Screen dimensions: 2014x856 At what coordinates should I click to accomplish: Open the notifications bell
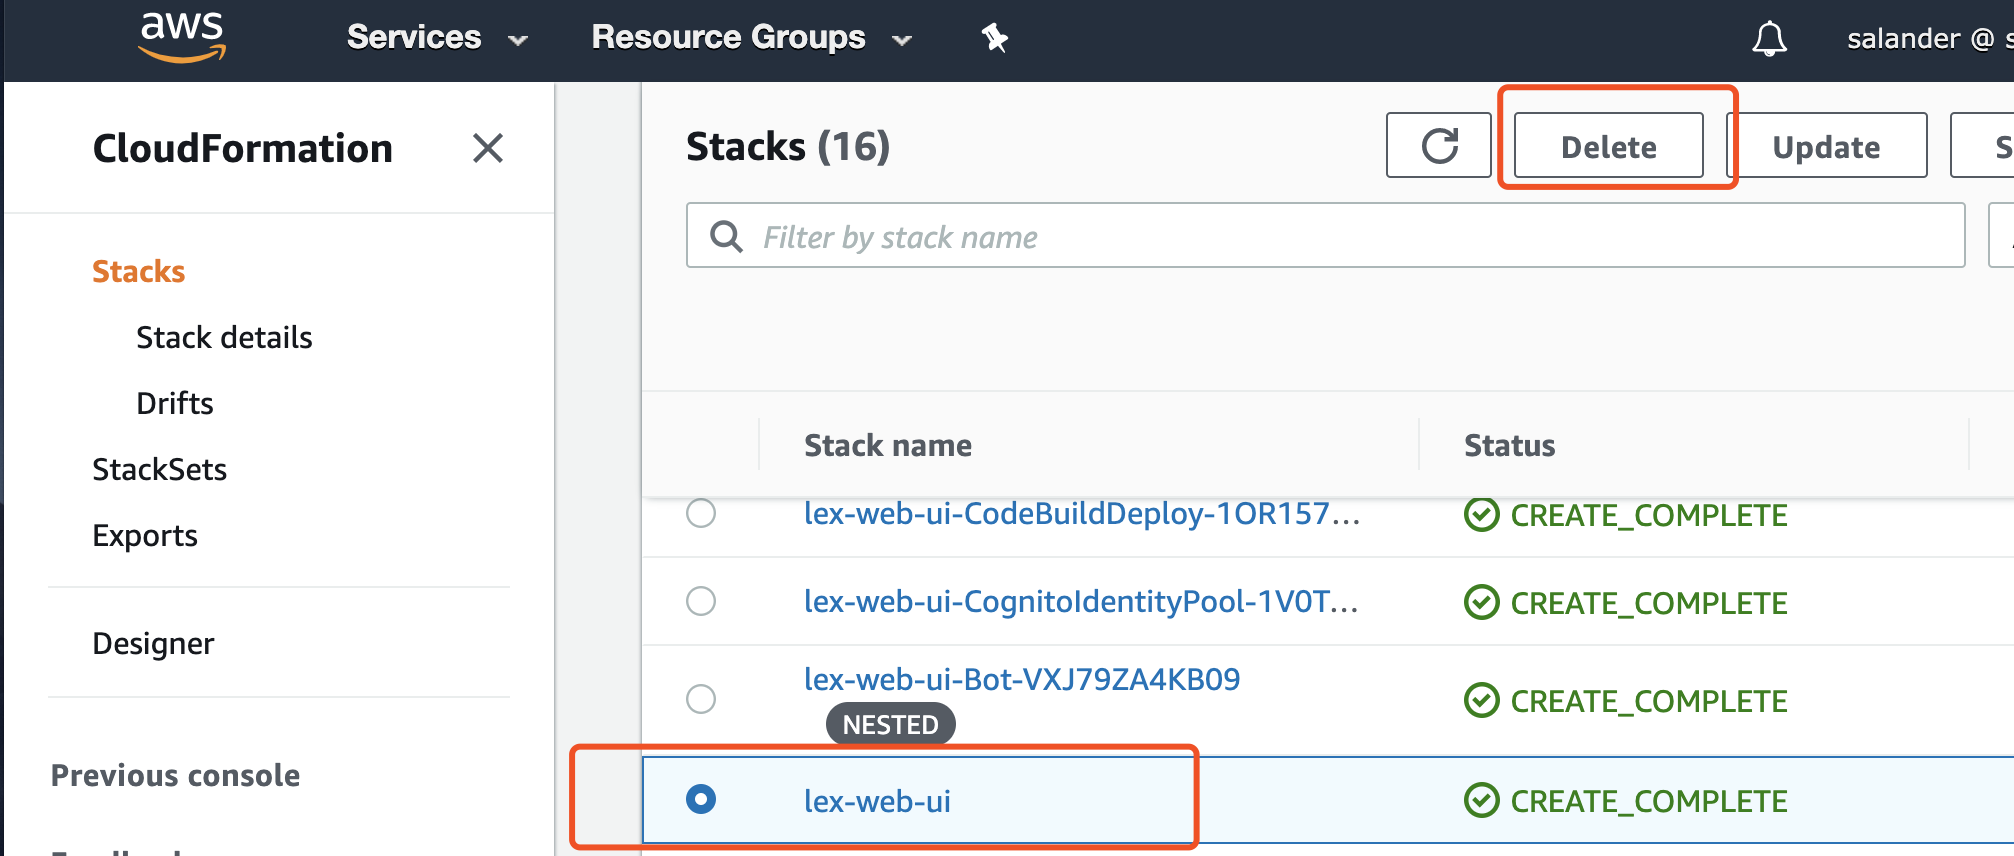[x=1769, y=39]
